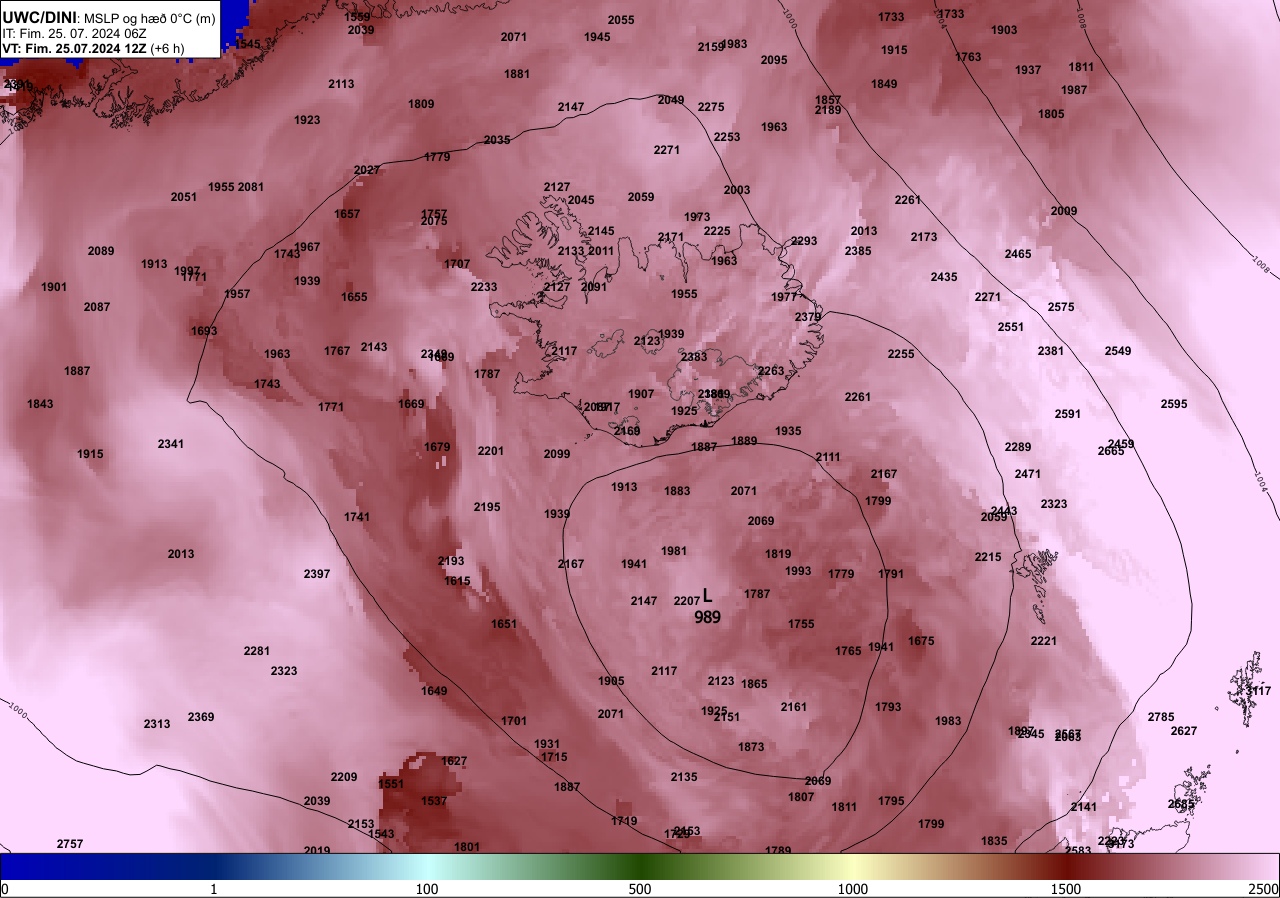Click the height value 1537
This screenshot has width=1280, height=898.
[434, 801]
